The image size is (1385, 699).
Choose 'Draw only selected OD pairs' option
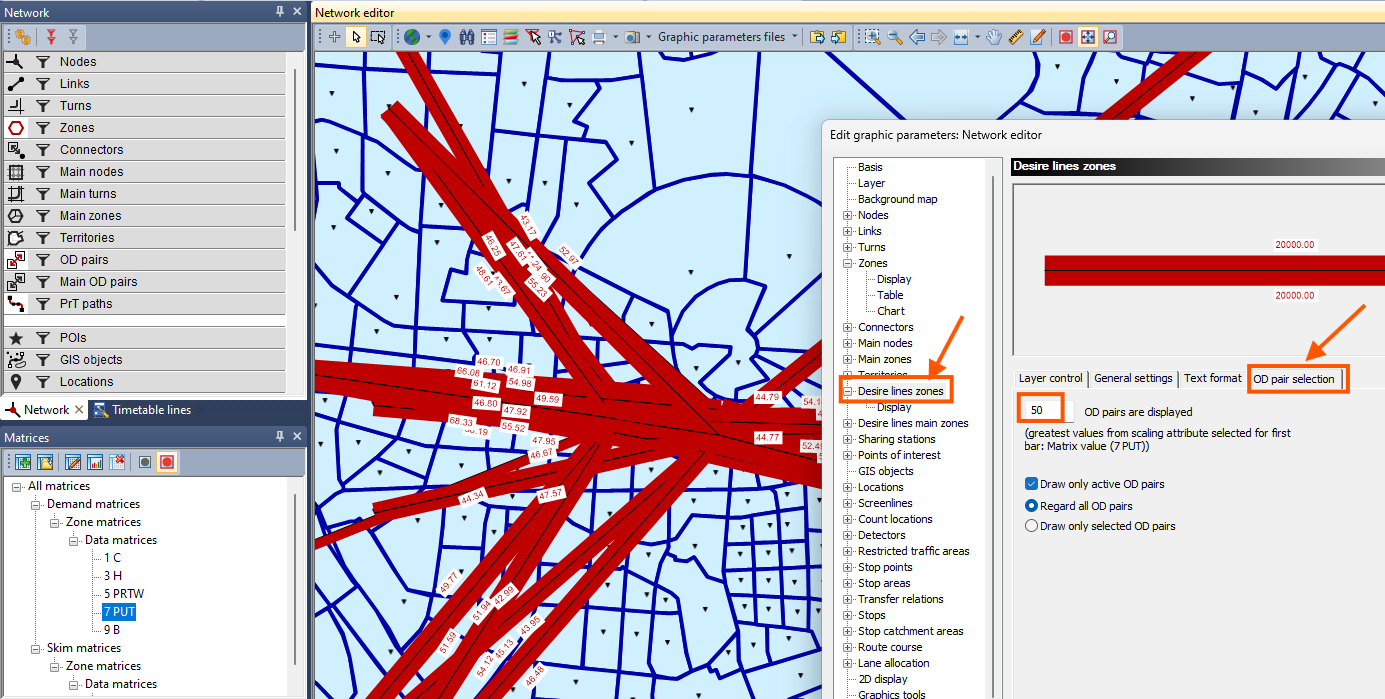(1031, 526)
